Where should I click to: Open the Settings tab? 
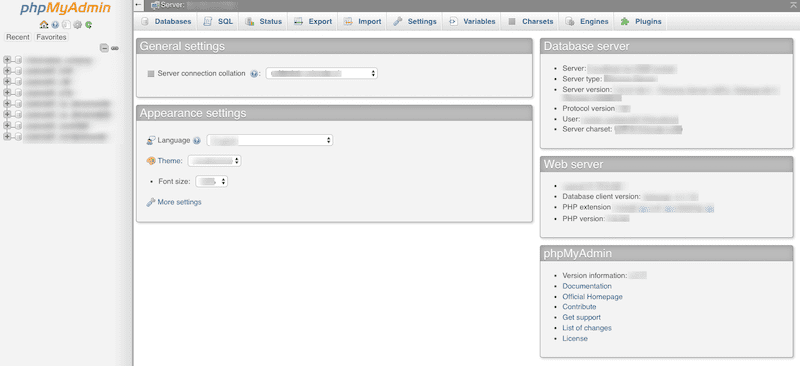pyautogui.click(x=415, y=21)
